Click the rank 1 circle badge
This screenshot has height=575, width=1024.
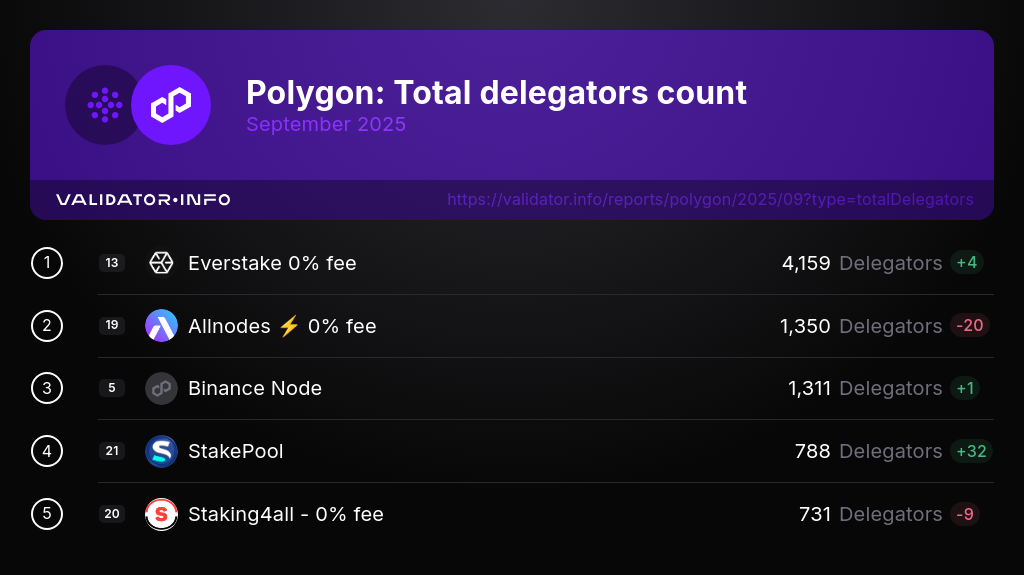tap(47, 263)
